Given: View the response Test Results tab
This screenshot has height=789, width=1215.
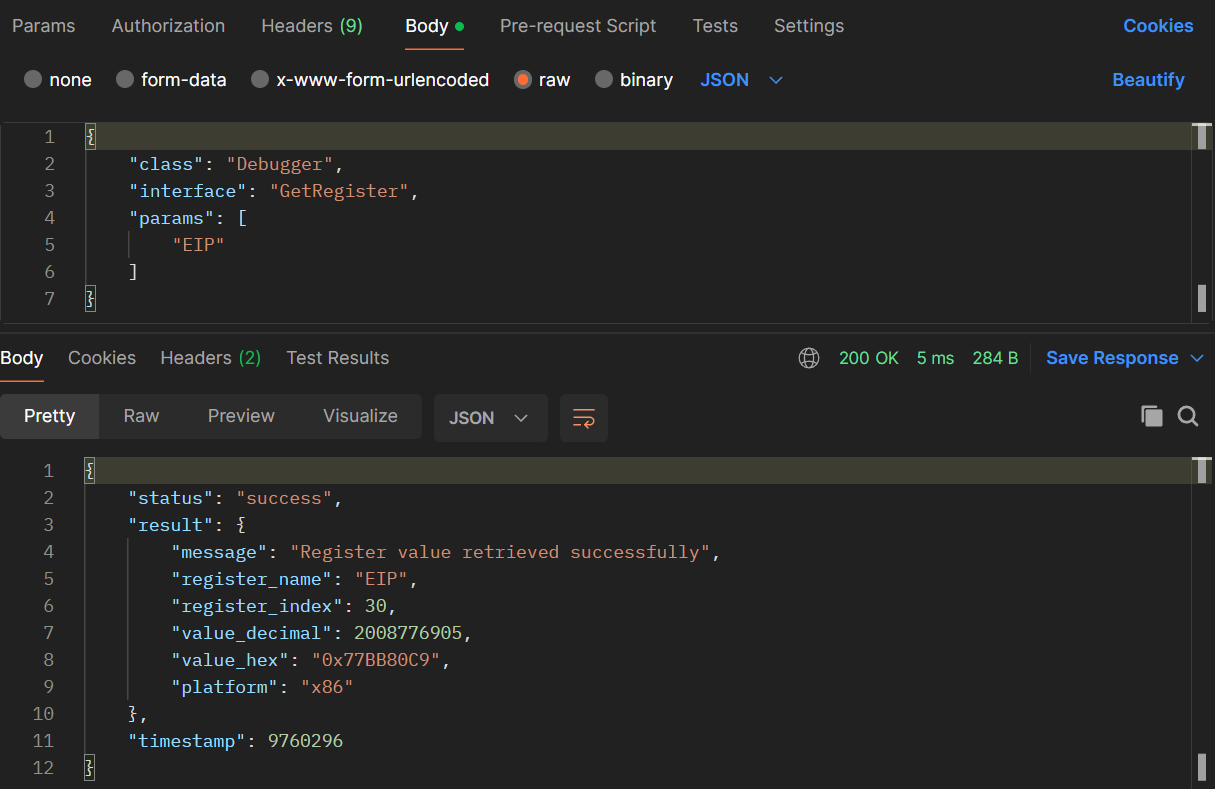Looking at the screenshot, I should tap(337, 358).
